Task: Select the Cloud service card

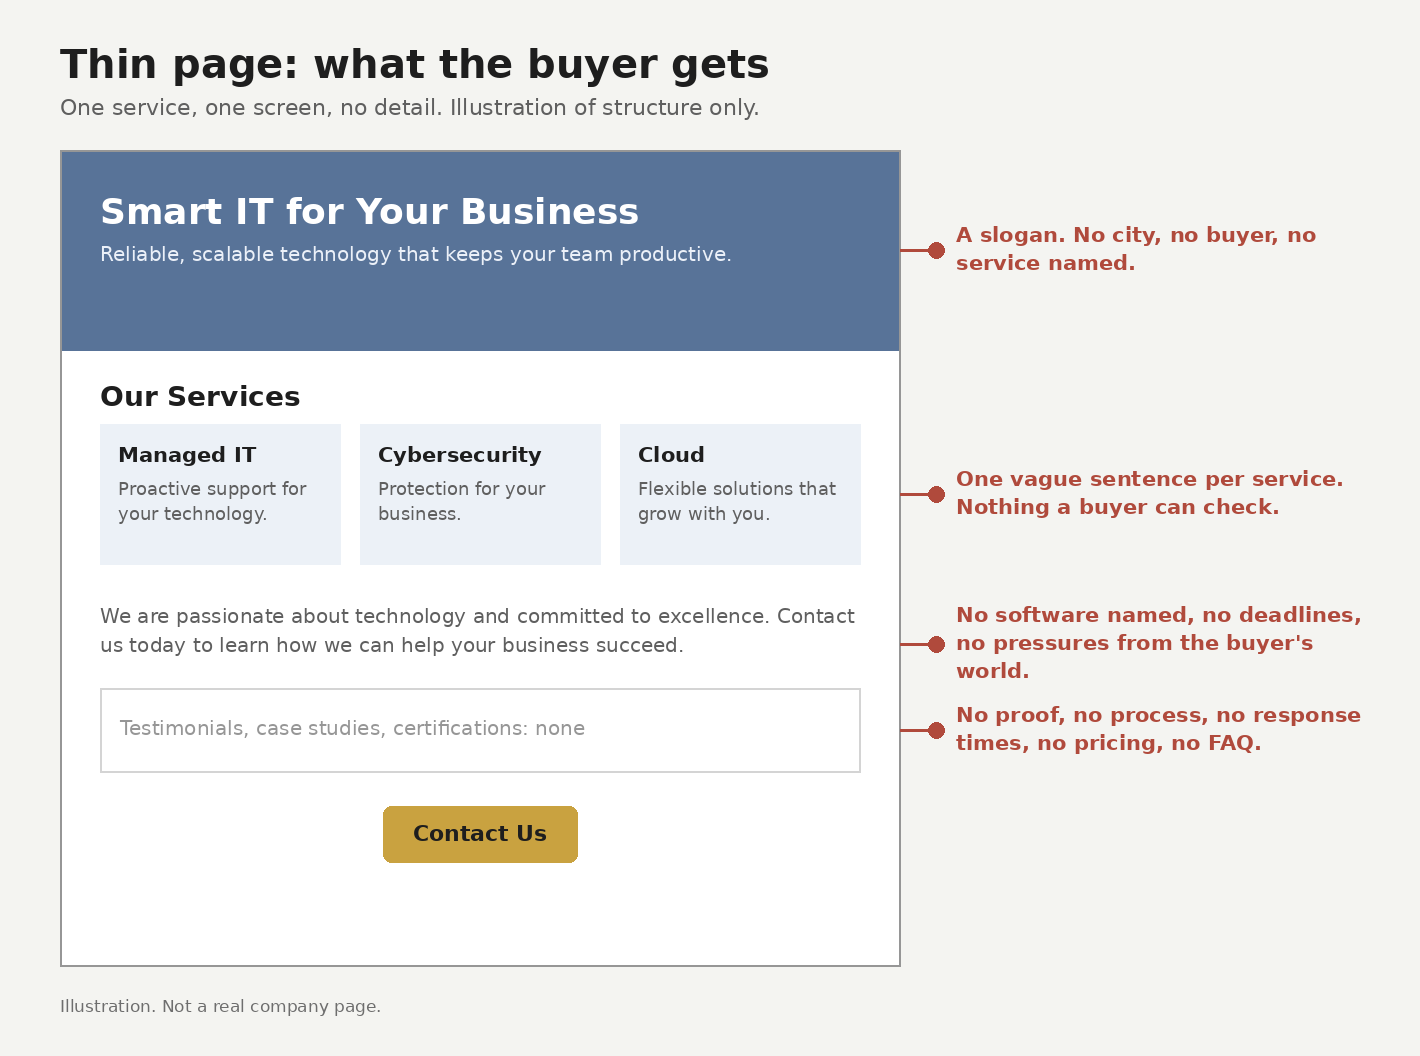Action: [740, 494]
